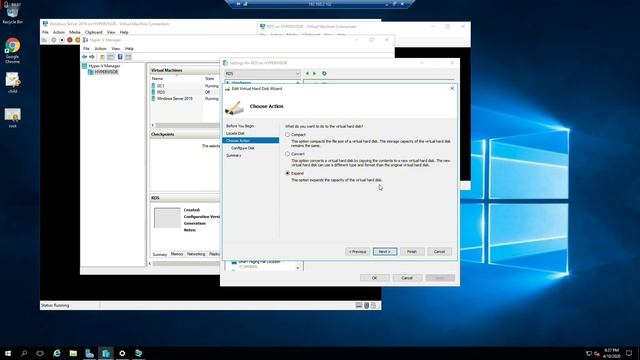Image resolution: width=640 pixels, height=360 pixels.
Task: Open View menu in Hyper-V Manager
Action: coord(116,48)
